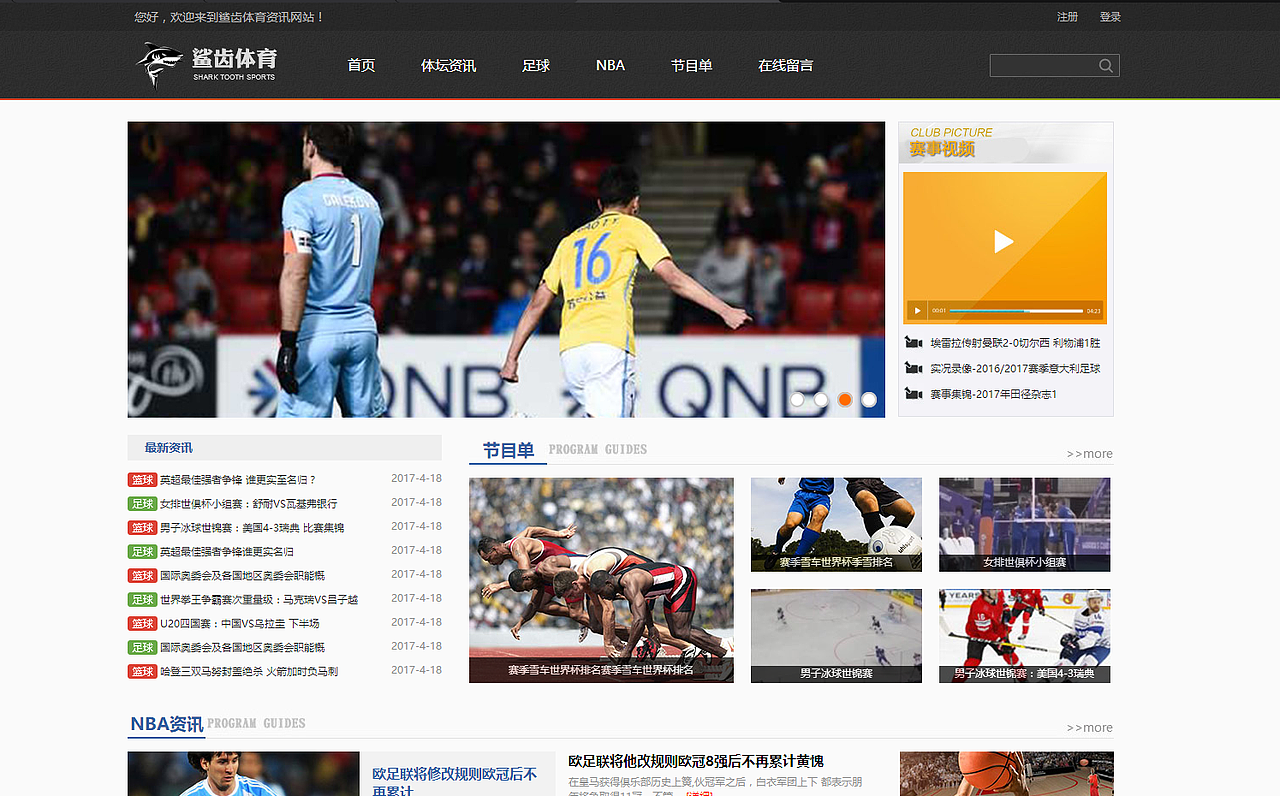
Task: Select the last carousel slide dot
Action: click(869, 400)
